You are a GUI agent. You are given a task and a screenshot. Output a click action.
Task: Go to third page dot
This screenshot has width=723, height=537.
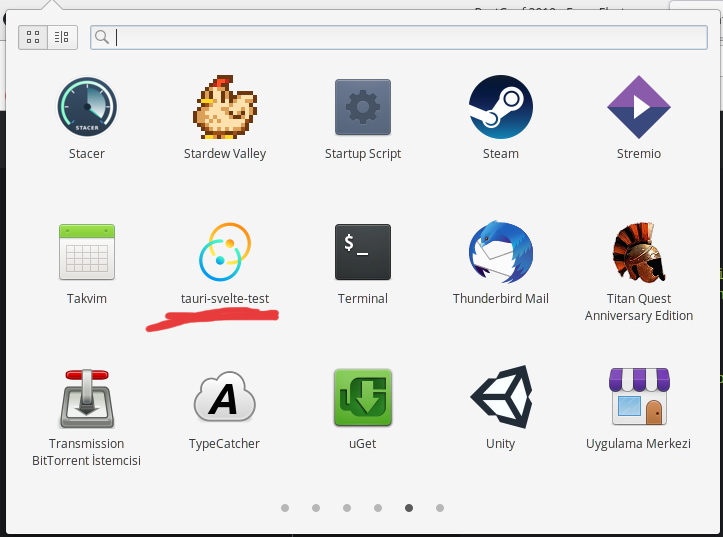[347, 507]
